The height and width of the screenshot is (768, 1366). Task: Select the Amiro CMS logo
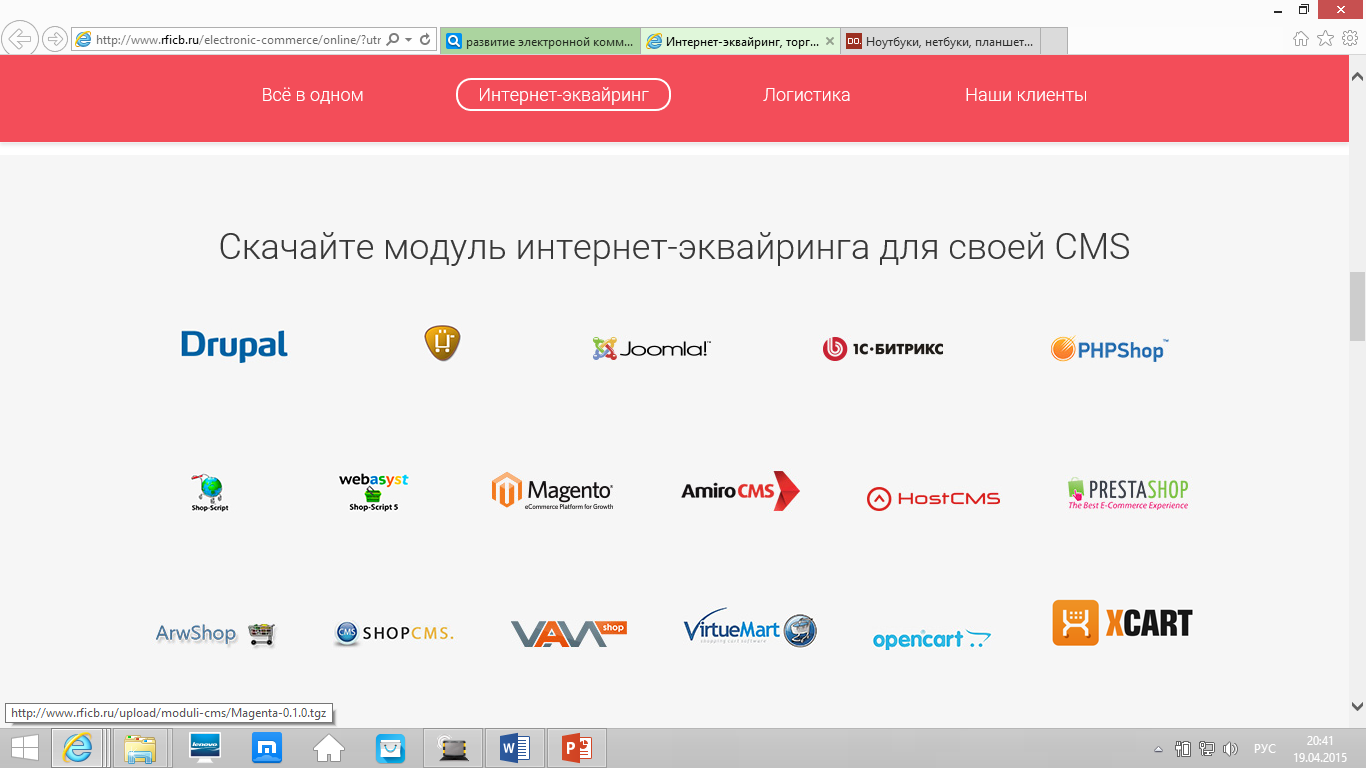tap(740, 491)
